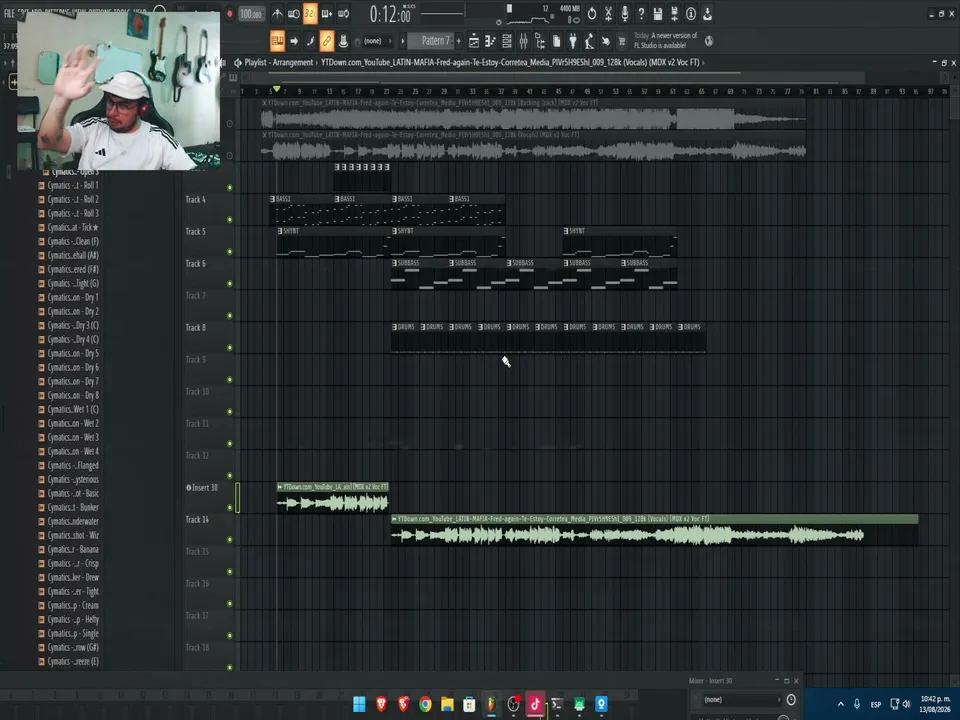Mute Track 14 with its green dot
The width and height of the screenshot is (960, 720).
pyautogui.click(x=230, y=539)
